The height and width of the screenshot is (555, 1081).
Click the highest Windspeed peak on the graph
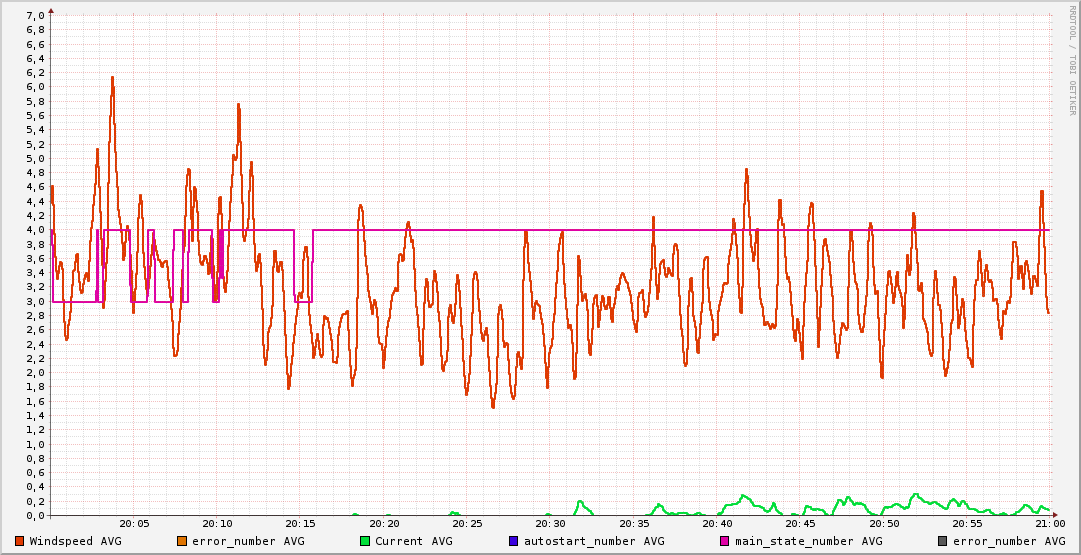(112, 78)
